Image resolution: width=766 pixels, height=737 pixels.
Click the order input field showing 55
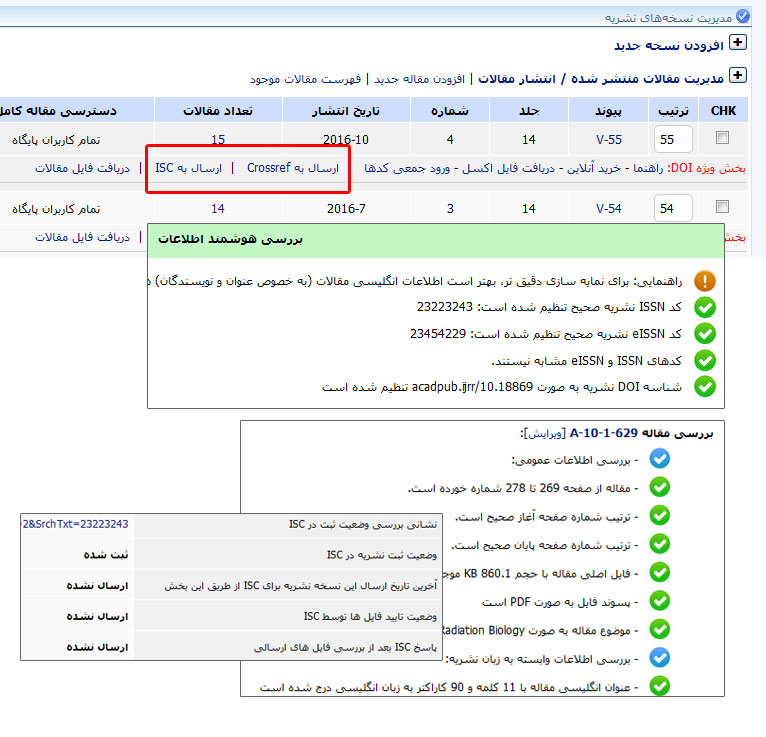point(672,139)
